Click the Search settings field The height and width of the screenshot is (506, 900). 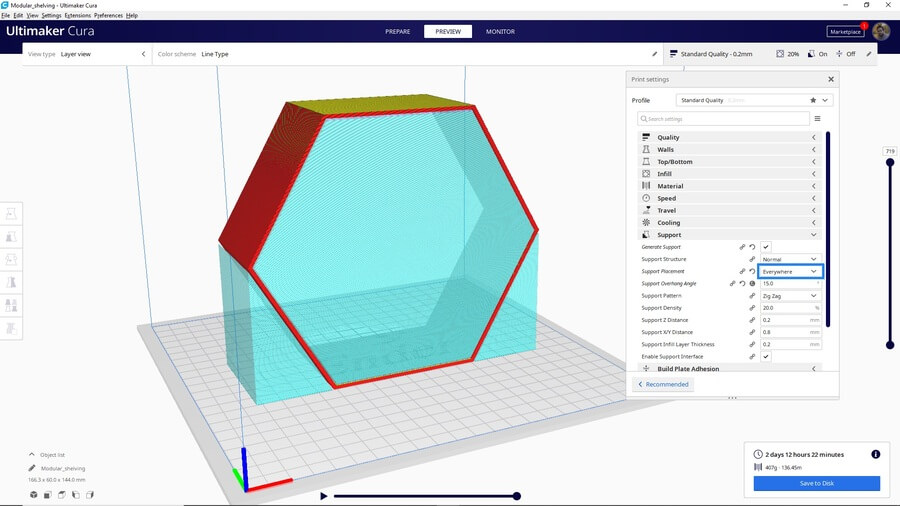point(723,119)
